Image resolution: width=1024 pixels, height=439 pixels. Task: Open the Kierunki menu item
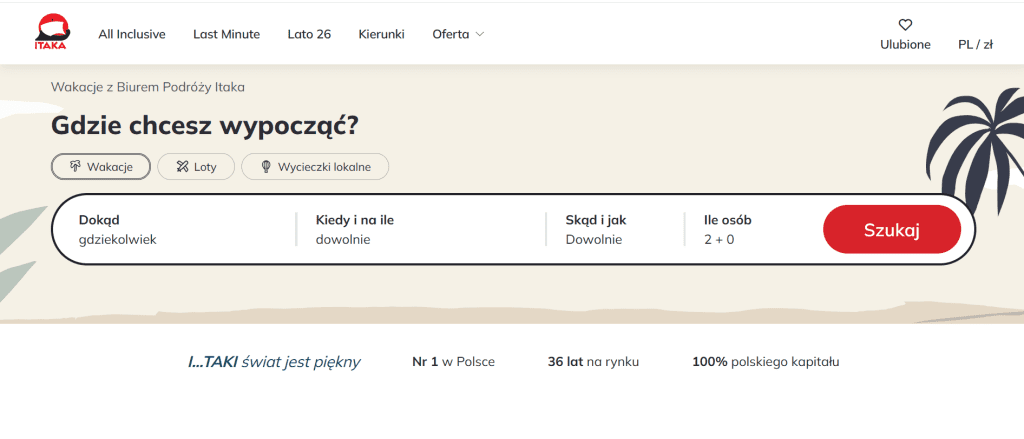381,34
